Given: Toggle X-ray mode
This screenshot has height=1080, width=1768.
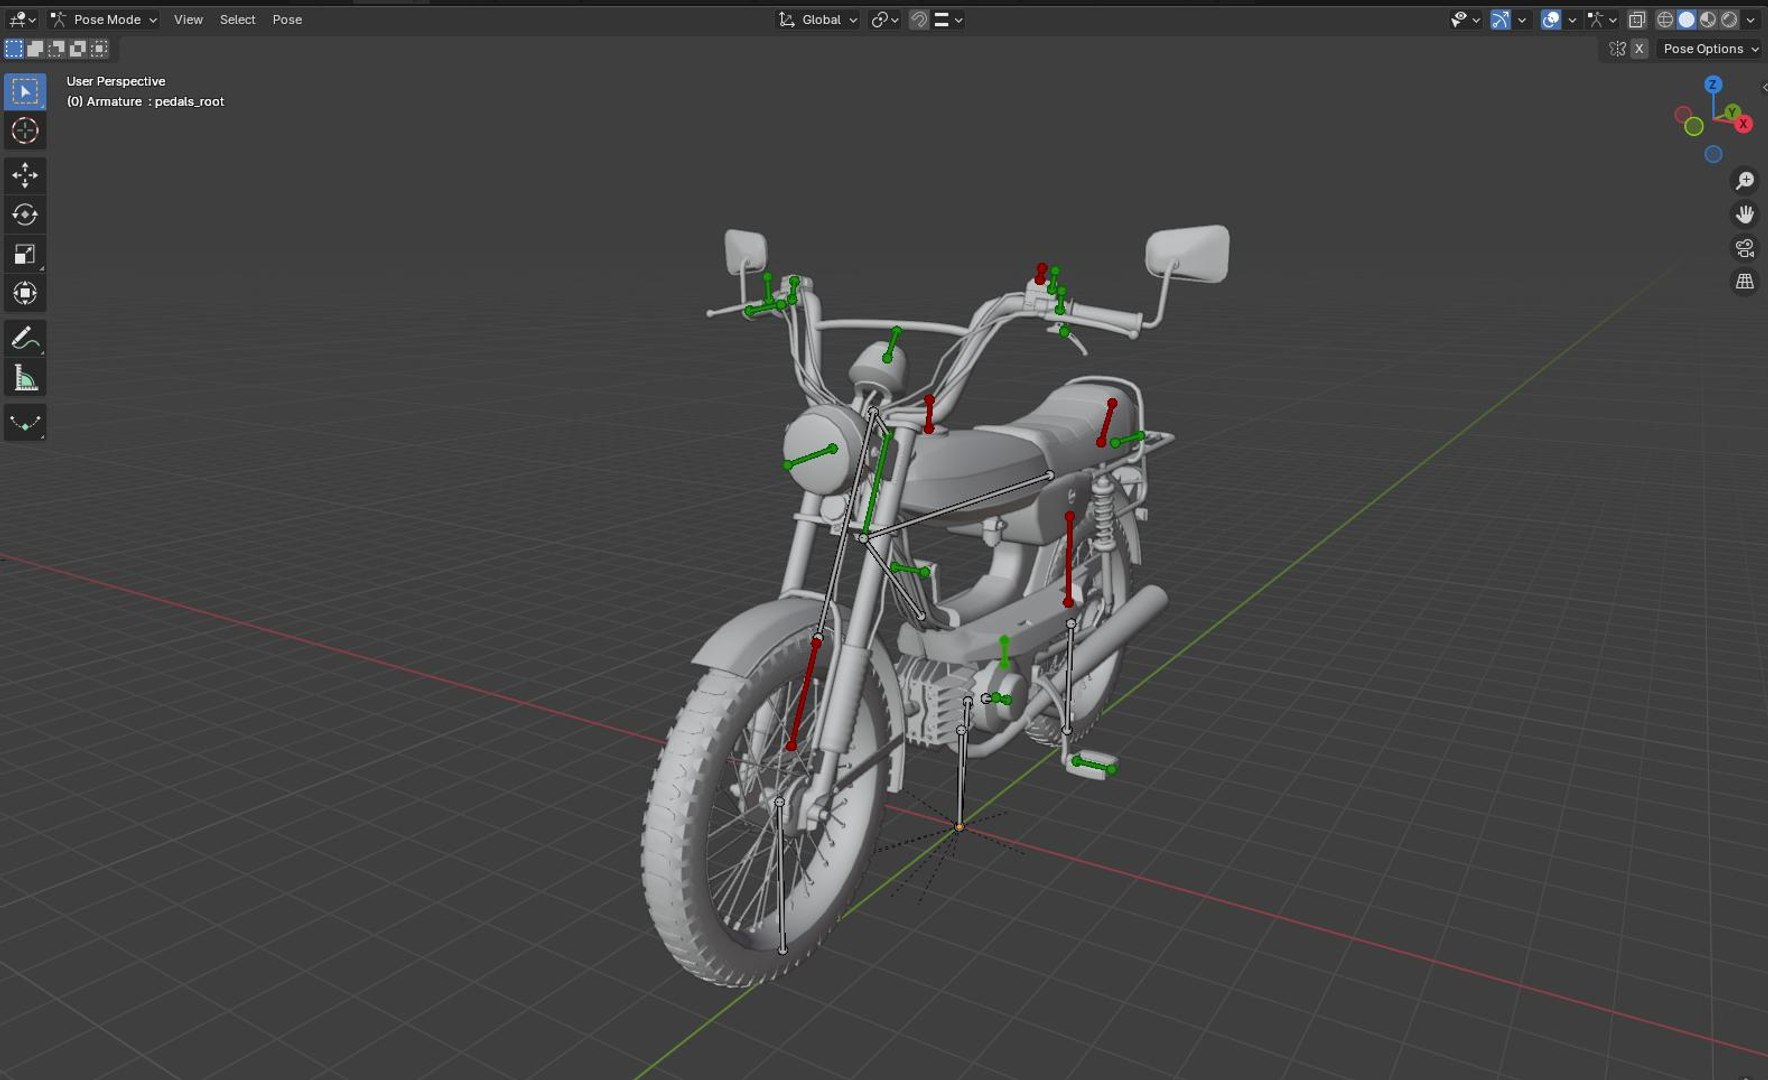Looking at the screenshot, I should (1636, 20).
